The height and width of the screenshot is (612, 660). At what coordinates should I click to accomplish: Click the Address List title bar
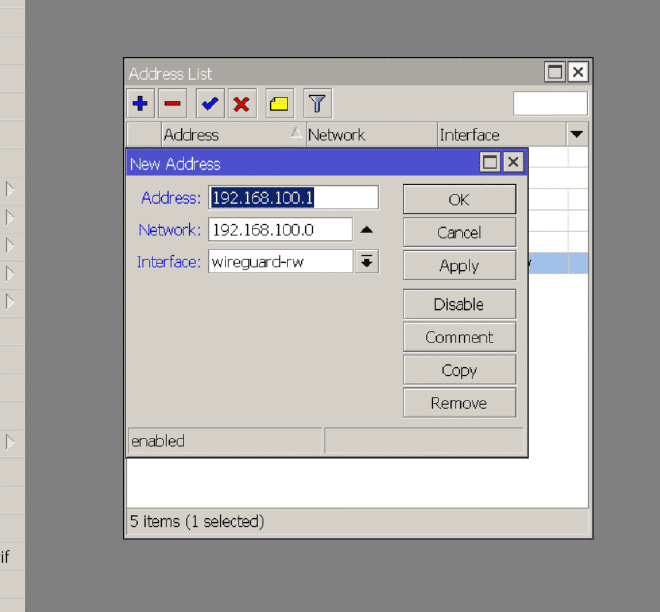335,73
